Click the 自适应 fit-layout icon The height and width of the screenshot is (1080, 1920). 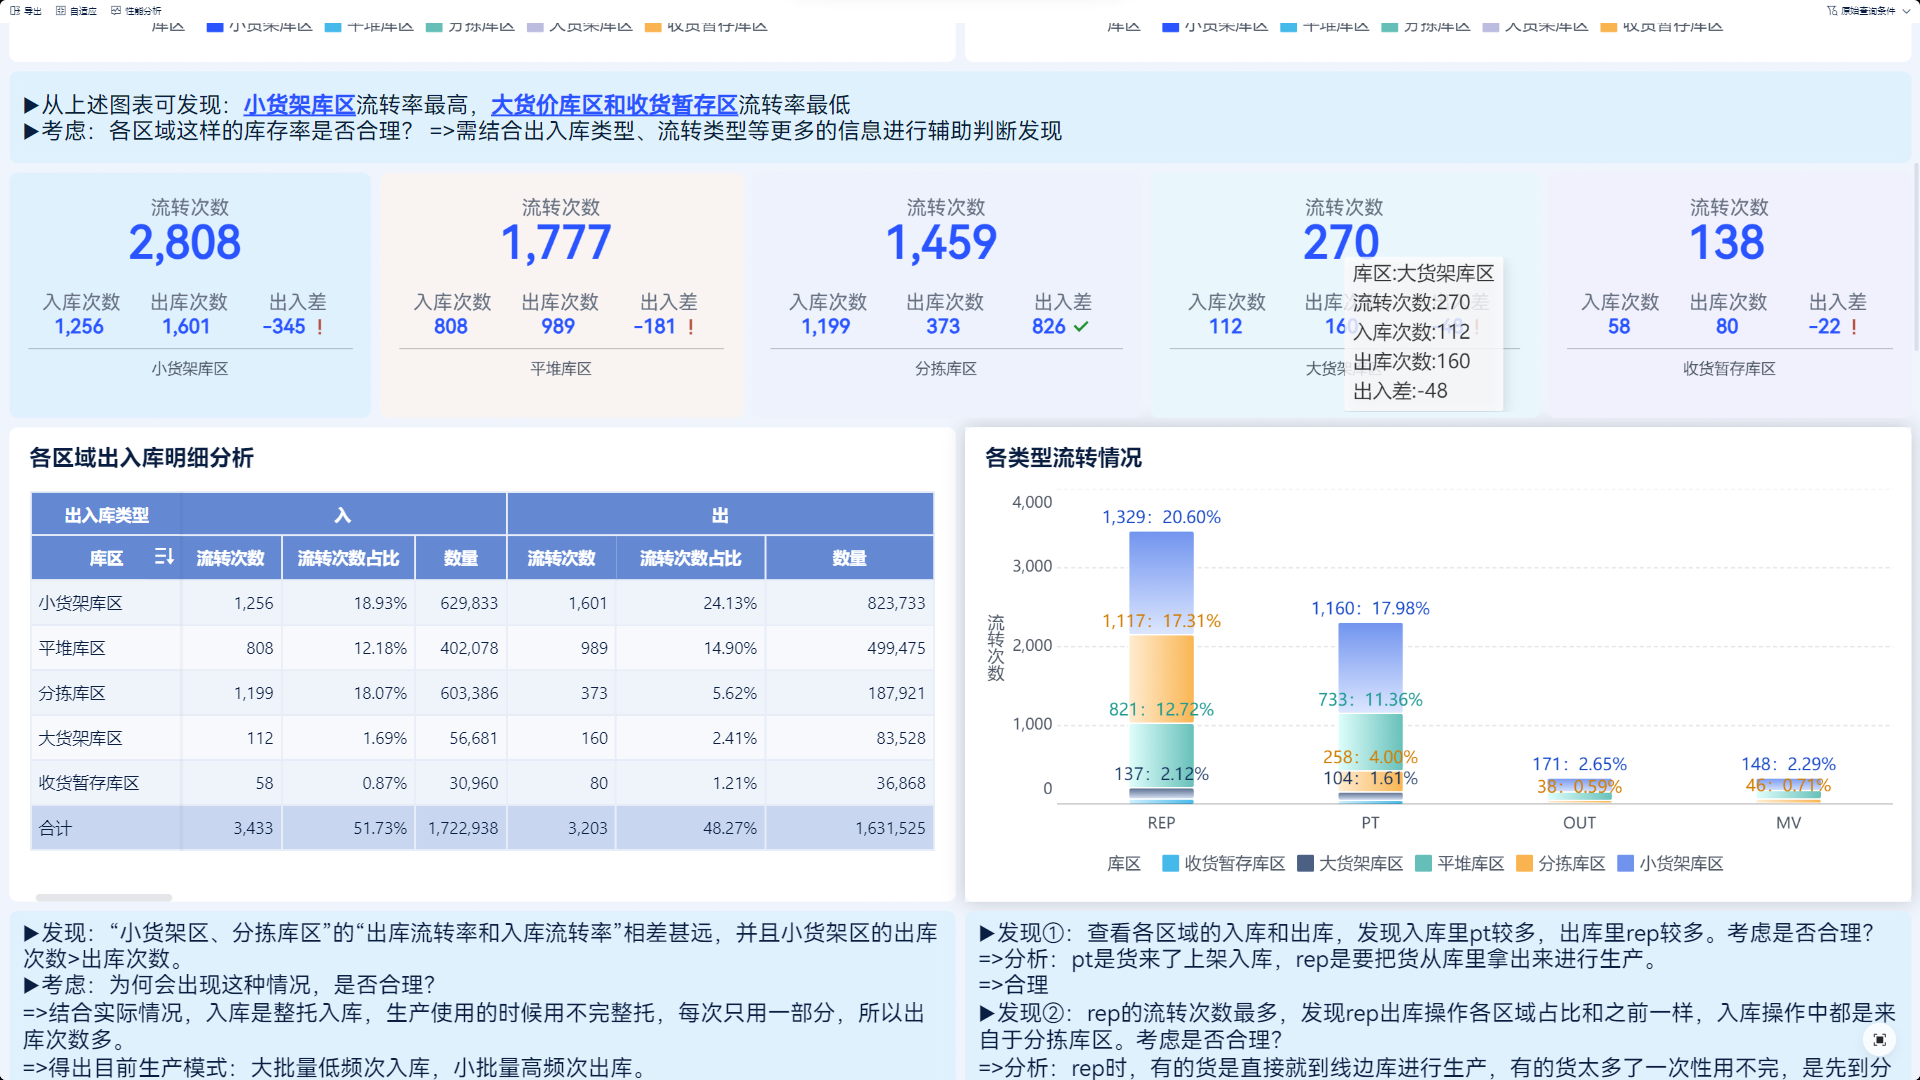[61, 11]
